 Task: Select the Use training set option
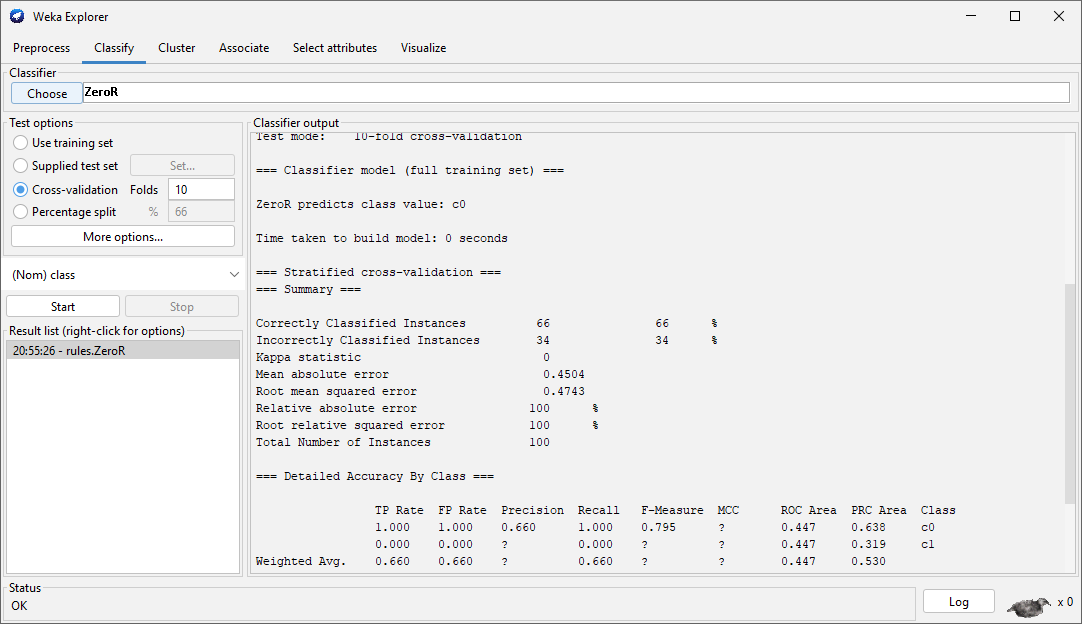tap(21, 143)
